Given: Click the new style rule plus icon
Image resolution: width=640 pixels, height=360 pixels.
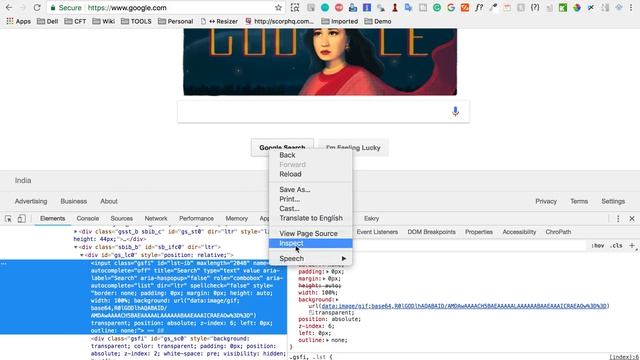Looking at the screenshot, I should (x=632, y=245).
